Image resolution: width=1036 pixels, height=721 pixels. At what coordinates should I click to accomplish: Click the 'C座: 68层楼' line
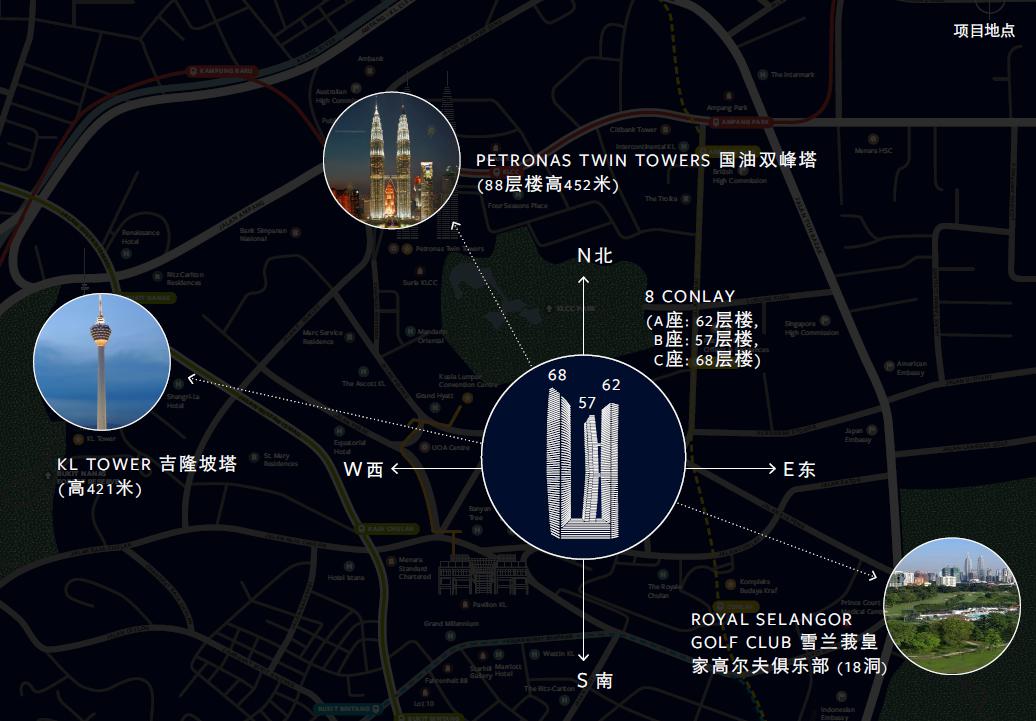point(706,360)
